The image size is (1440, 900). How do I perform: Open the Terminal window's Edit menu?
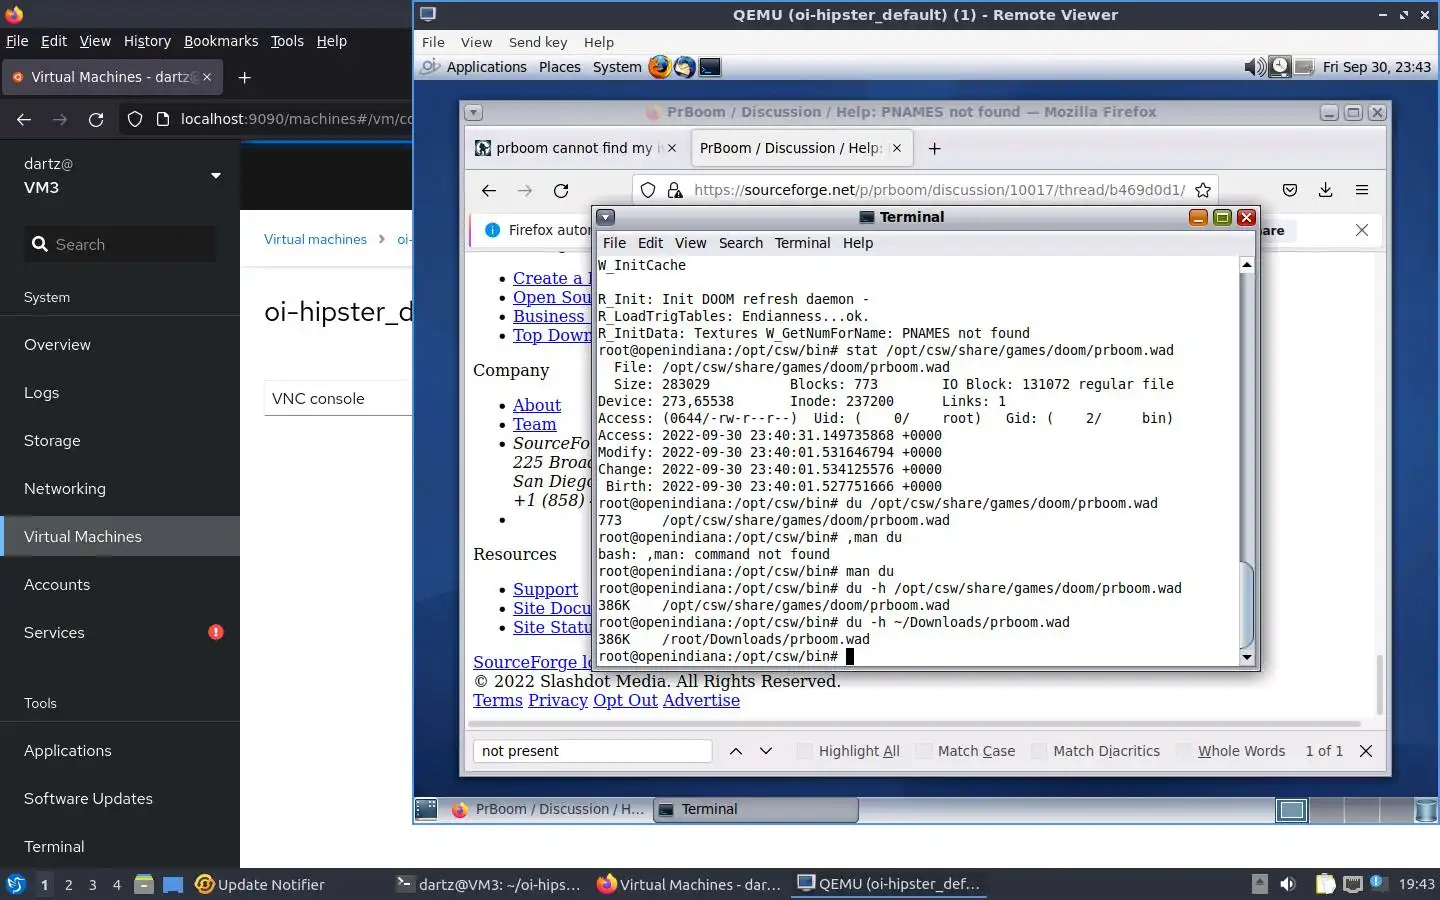click(650, 243)
